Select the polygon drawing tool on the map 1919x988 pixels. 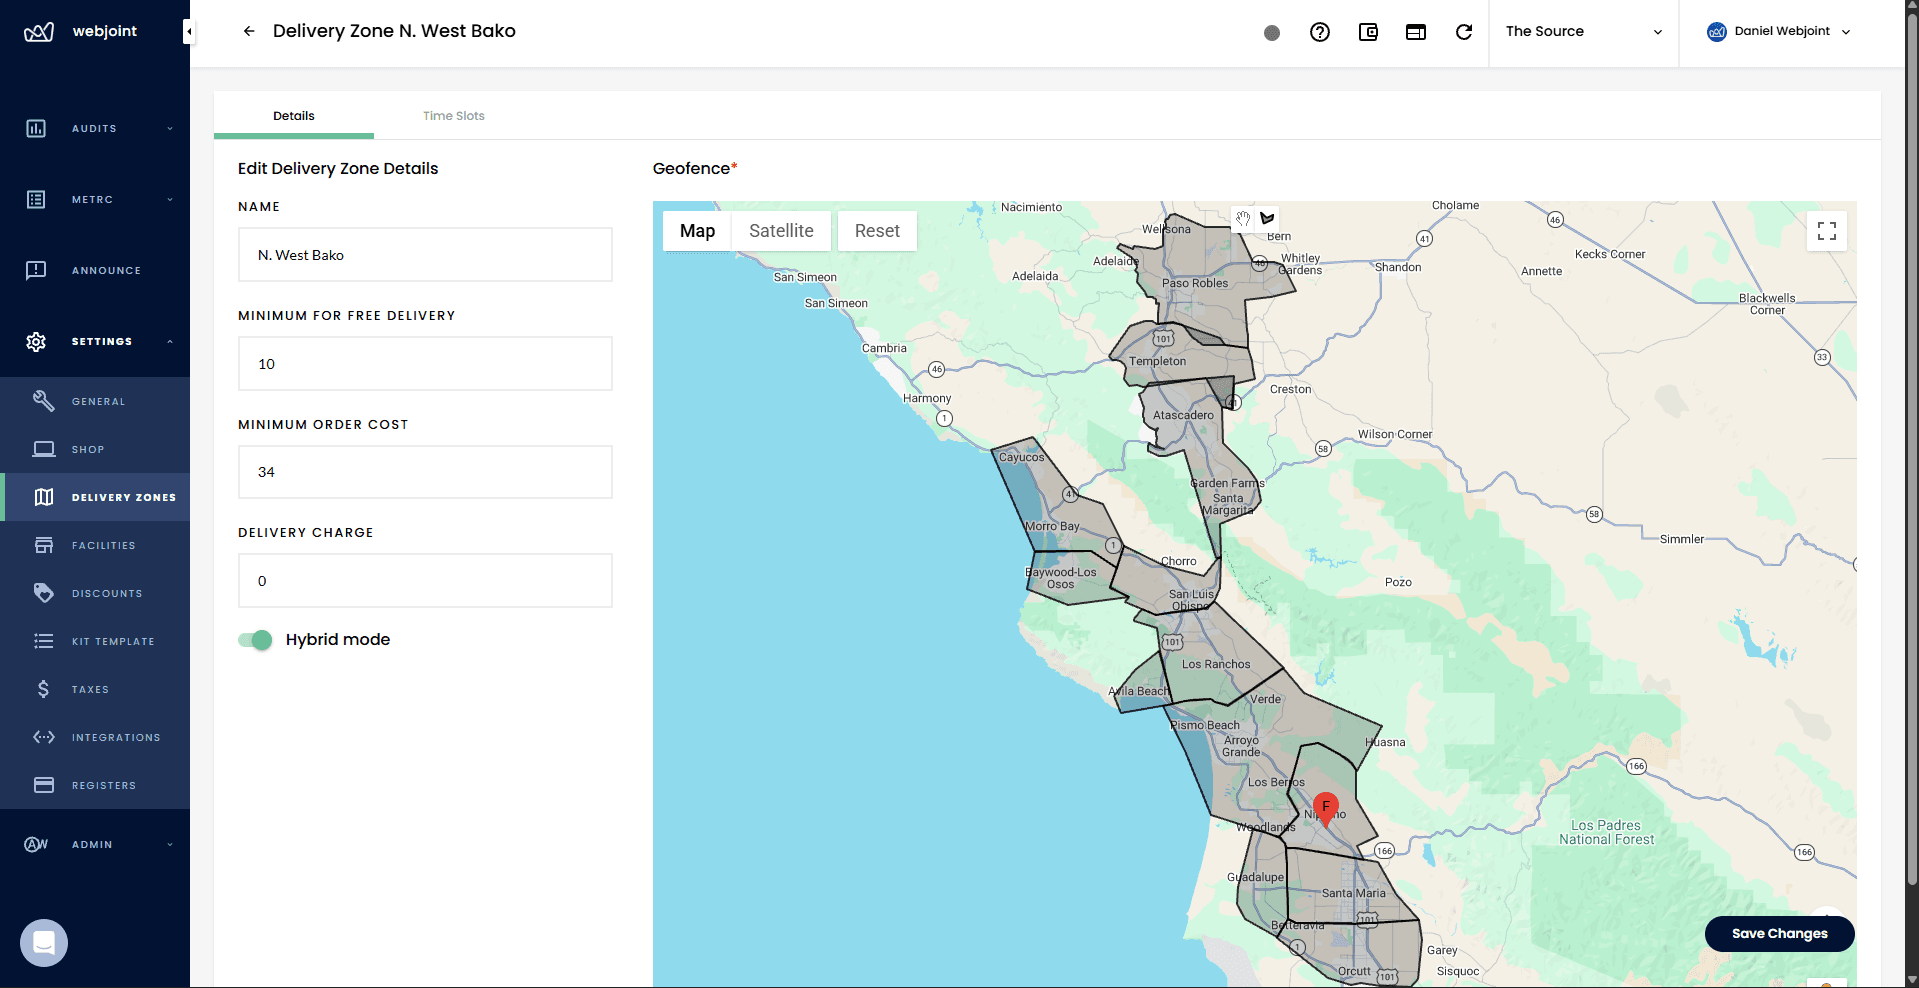[1267, 218]
